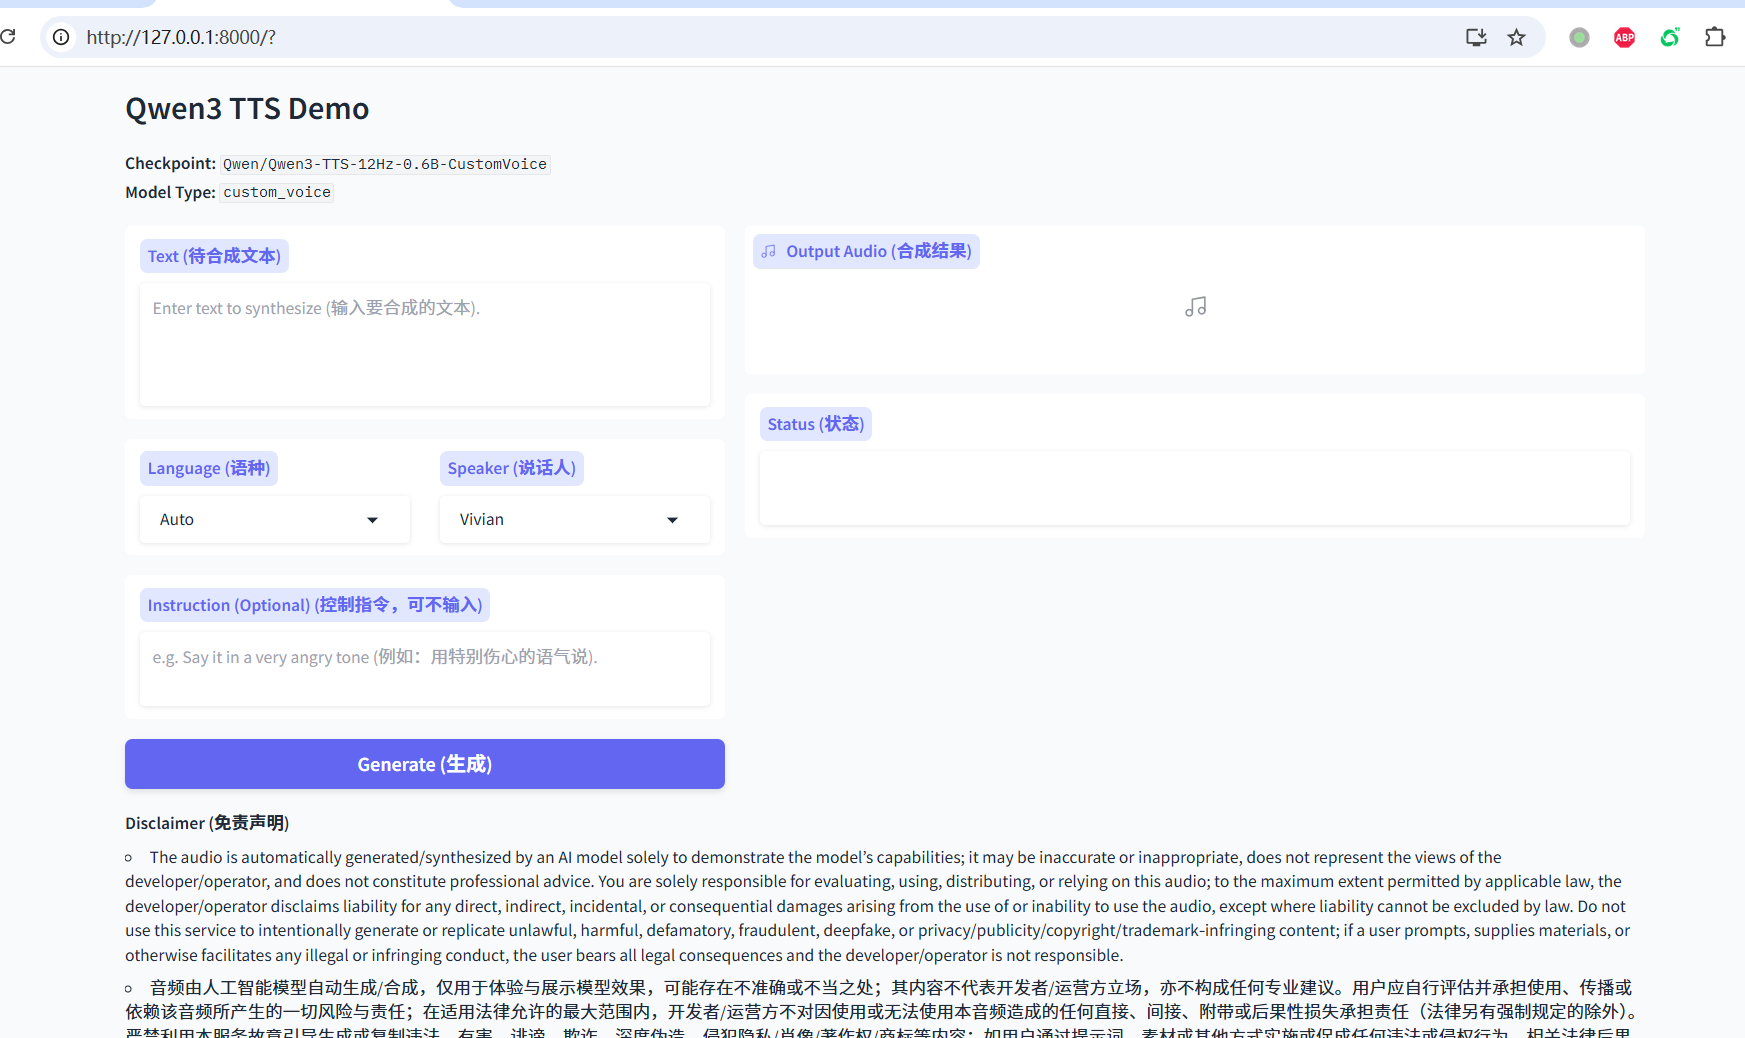The height and width of the screenshot is (1038, 1745).
Task: Click the green circular arrows extension icon
Action: click(x=1670, y=37)
